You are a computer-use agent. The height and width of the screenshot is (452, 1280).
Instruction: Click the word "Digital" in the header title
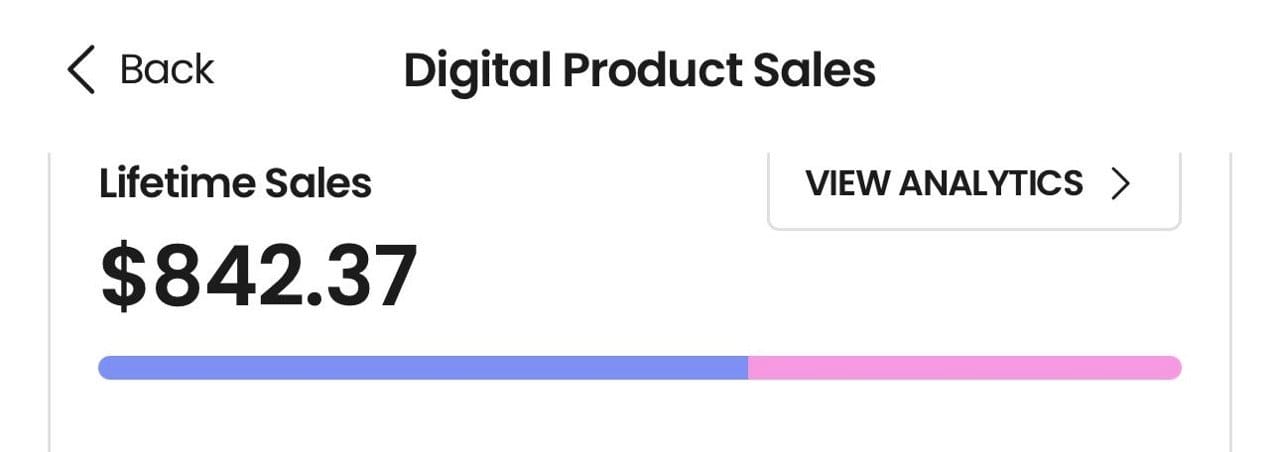click(476, 71)
